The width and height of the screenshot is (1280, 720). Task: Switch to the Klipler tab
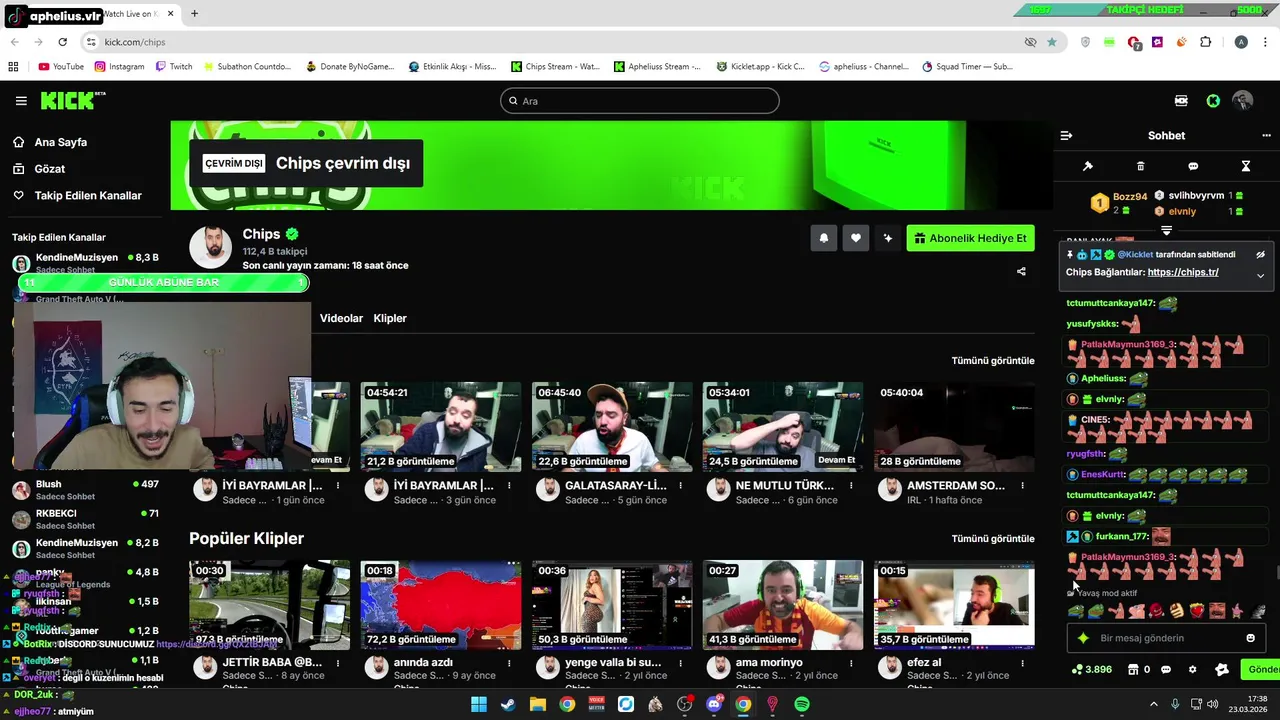390,318
